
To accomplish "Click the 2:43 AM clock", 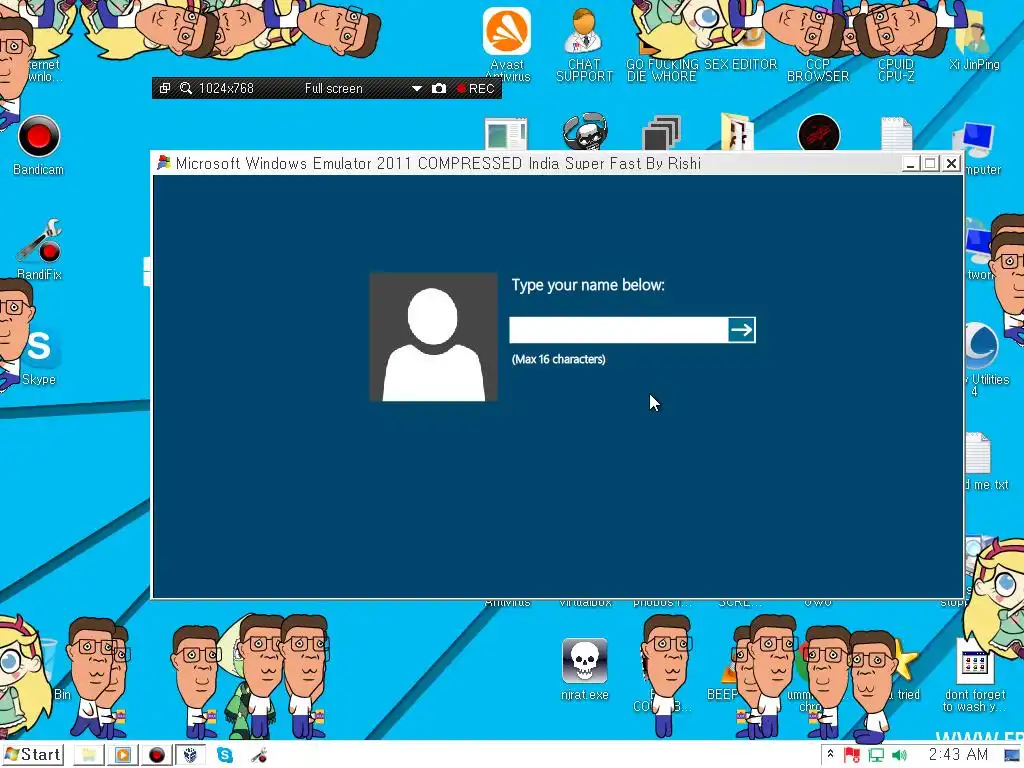I will point(958,755).
